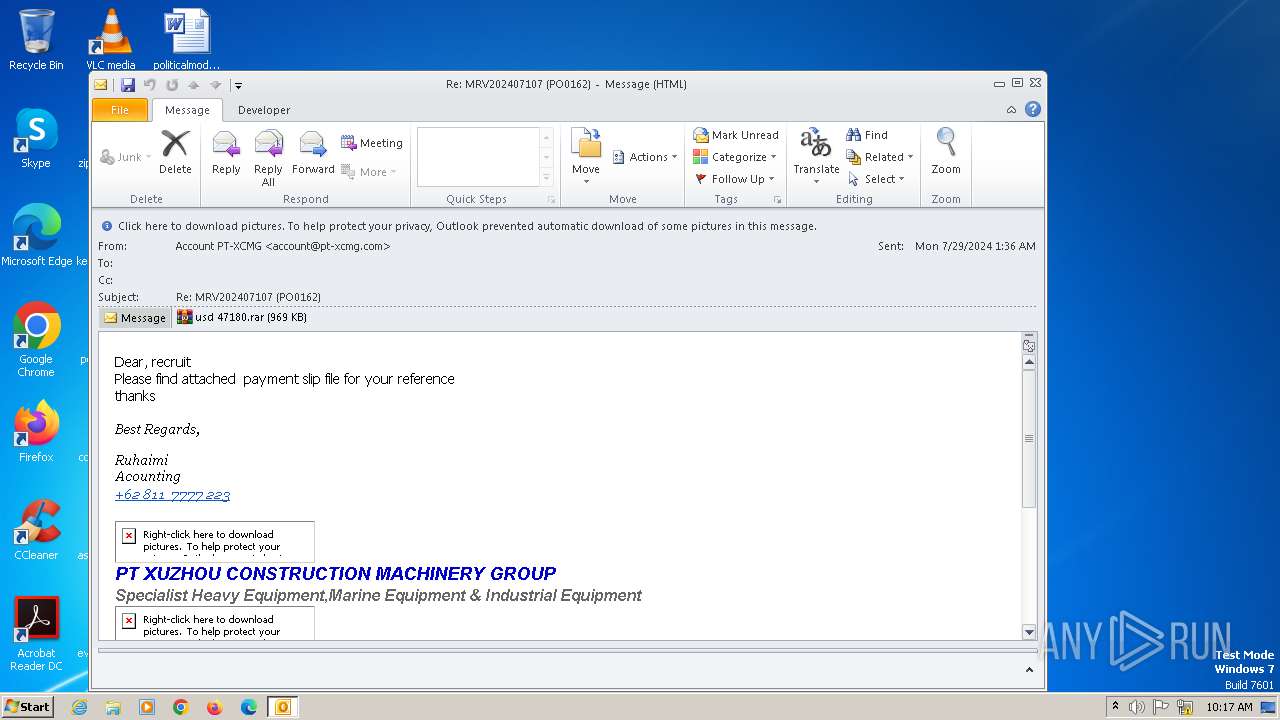Select the VLC media player desktop icon

coord(111,40)
